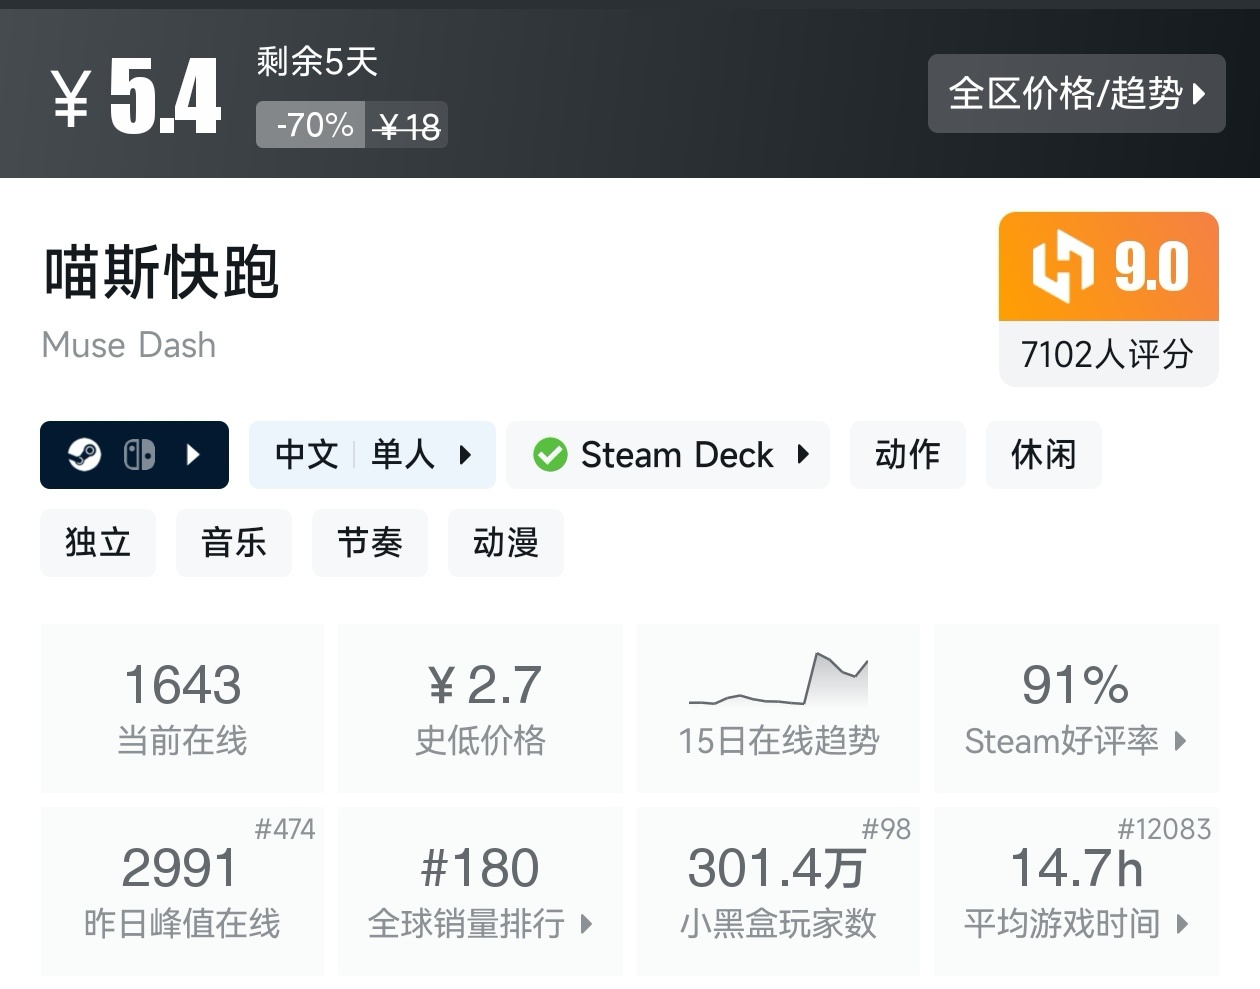Image resolution: width=1260 pixels, height=989 pixels.
Task: Select the 动作 genre tag
Action: [x=908, y=455]
